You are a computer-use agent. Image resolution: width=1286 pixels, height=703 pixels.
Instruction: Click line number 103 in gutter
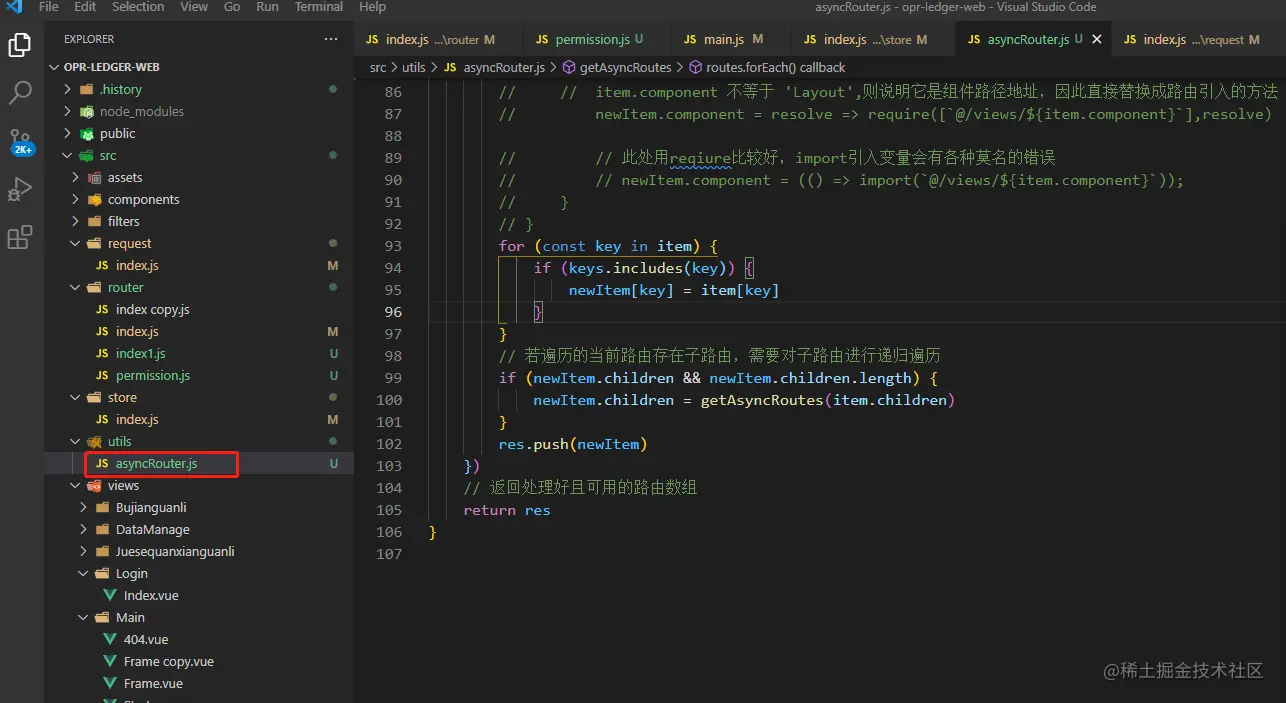390,466
